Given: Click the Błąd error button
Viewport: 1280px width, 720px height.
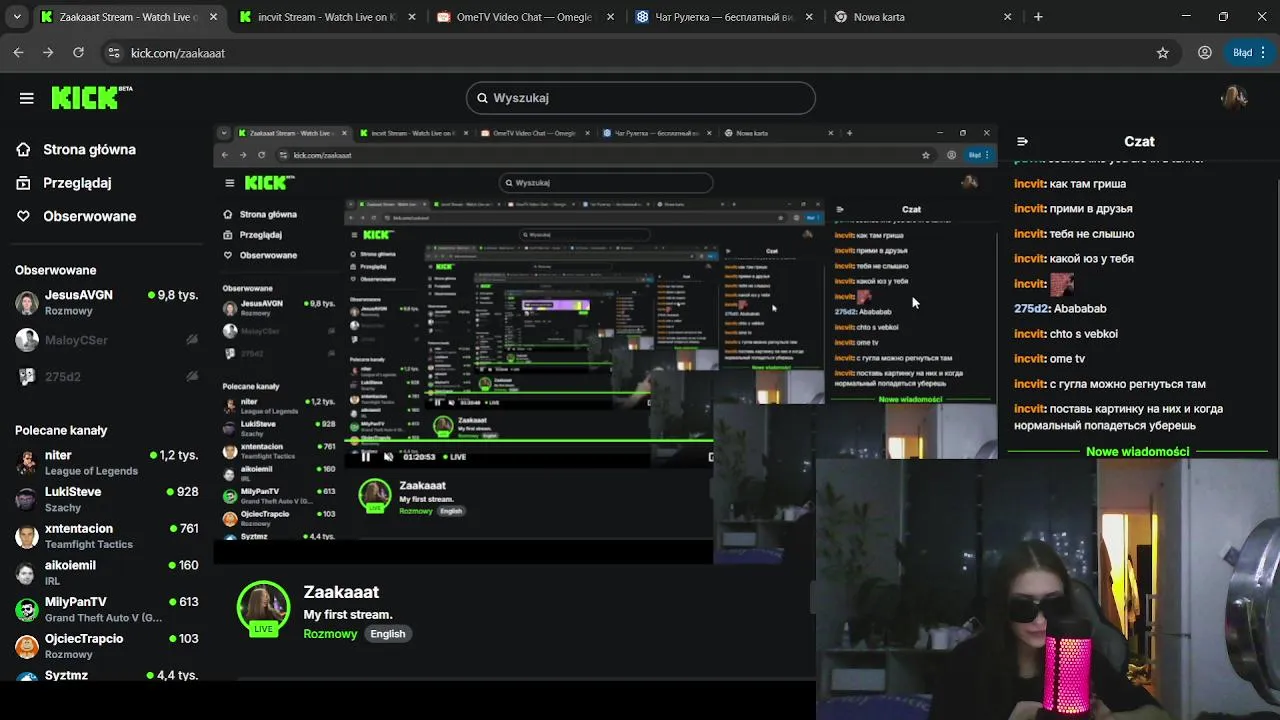Looking at the screenshot, I should click(x=1243, y=53).
